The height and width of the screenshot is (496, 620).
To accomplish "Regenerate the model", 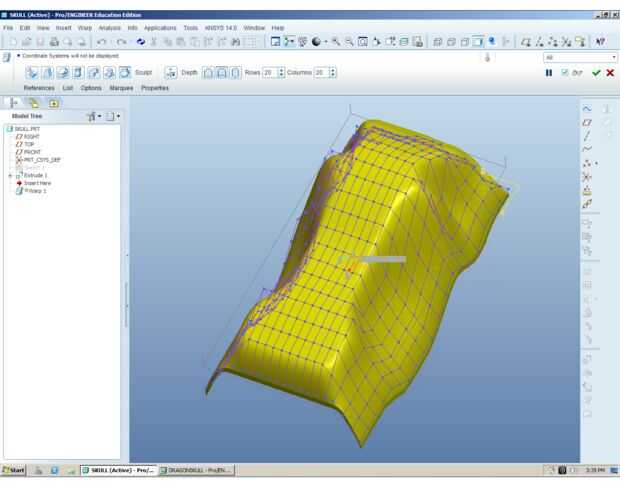I will pos(140,41).
